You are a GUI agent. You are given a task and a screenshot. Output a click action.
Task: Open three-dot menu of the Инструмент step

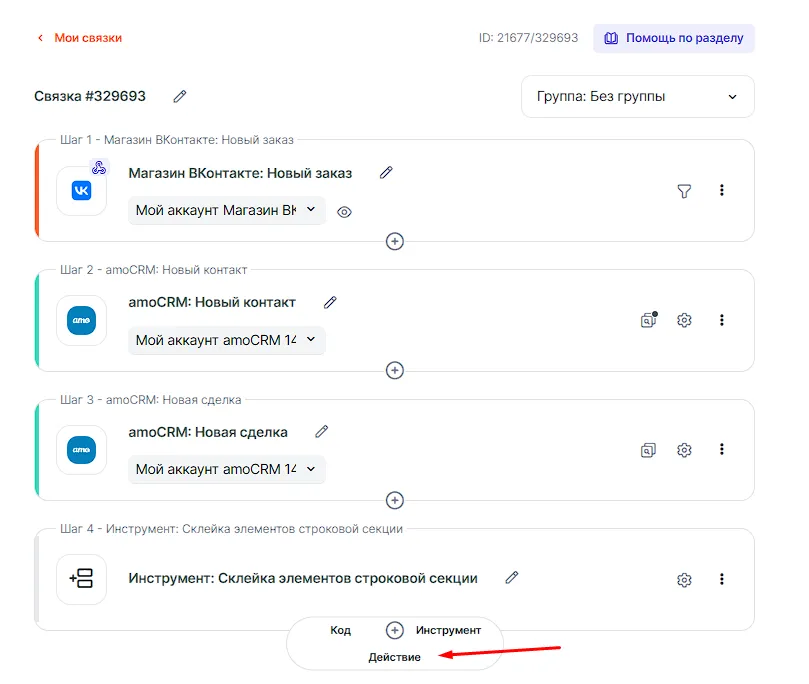point(722,580)
